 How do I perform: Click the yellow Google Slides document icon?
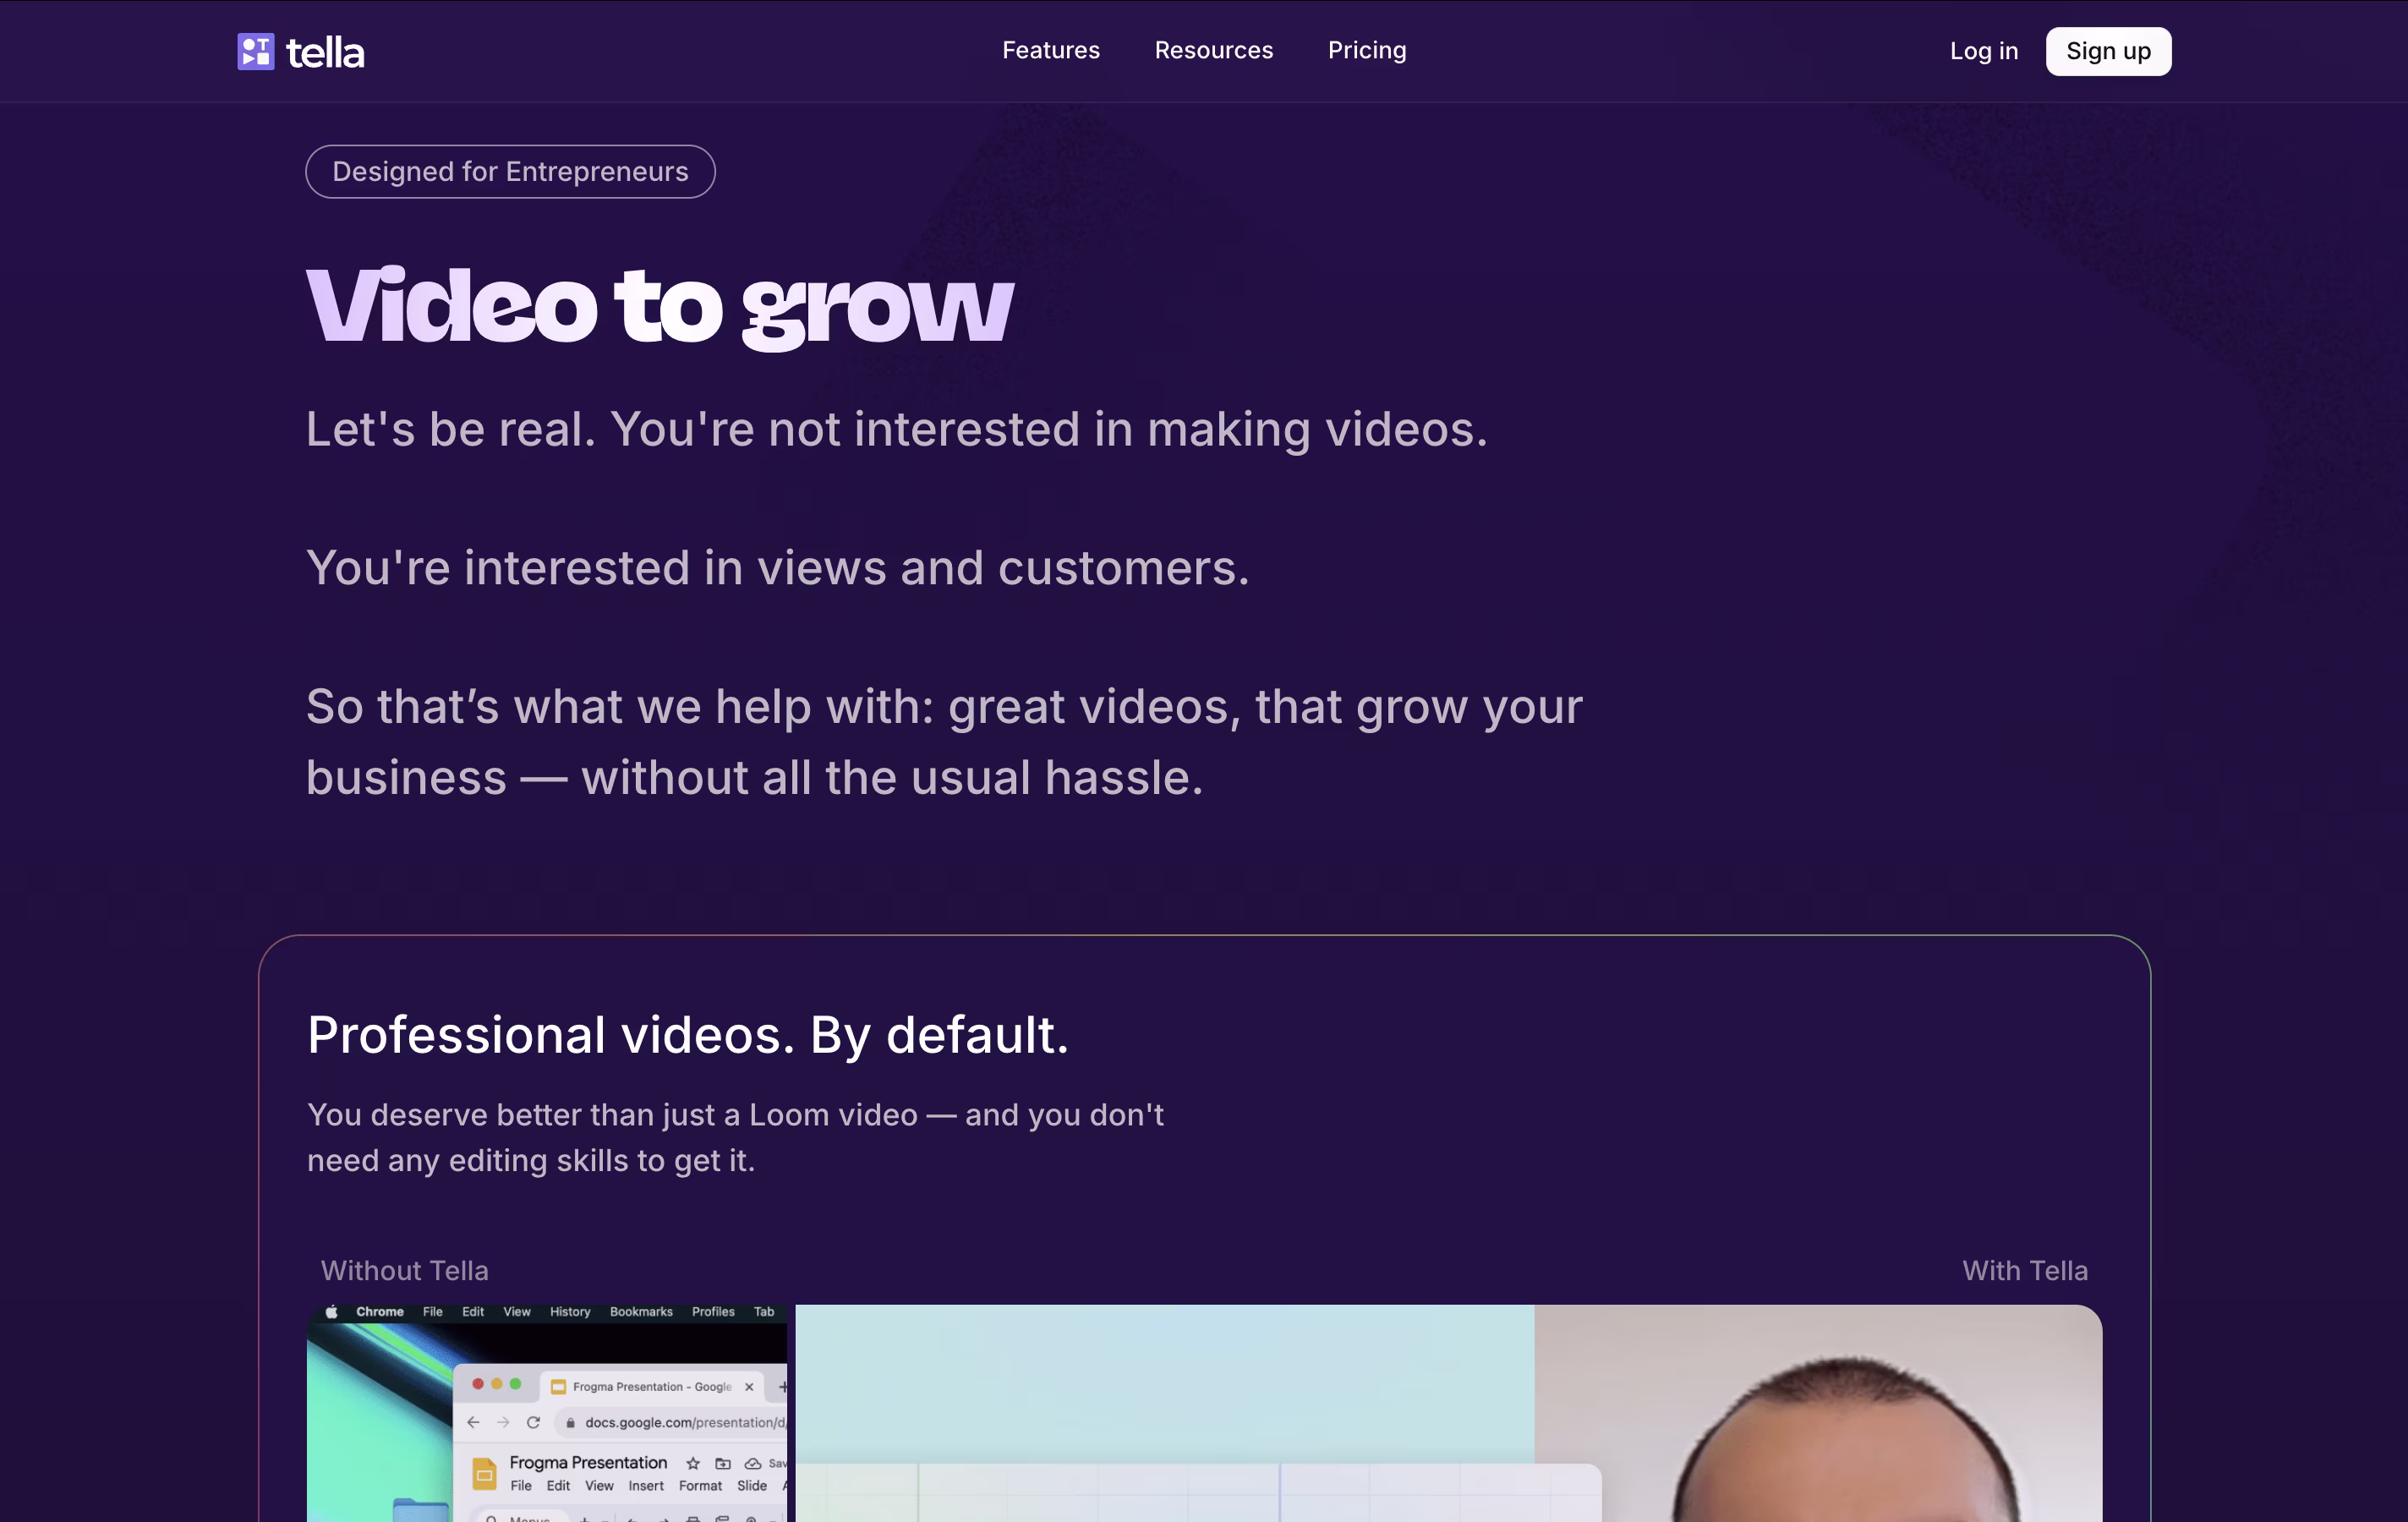tap(484, 1473)
